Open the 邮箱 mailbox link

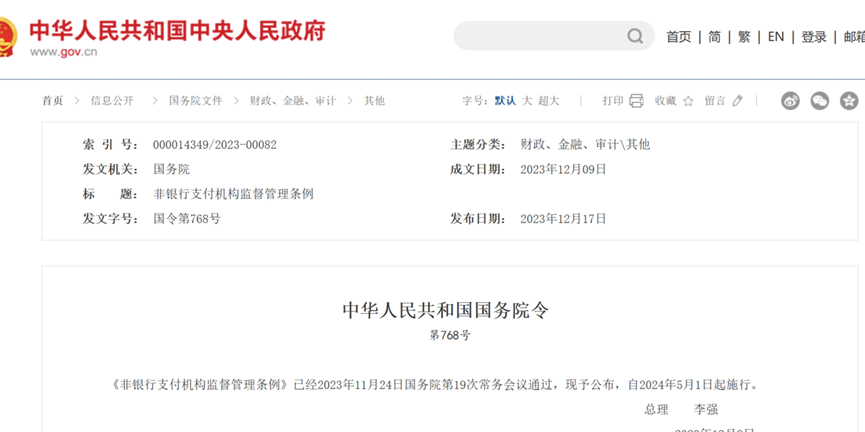854,37
